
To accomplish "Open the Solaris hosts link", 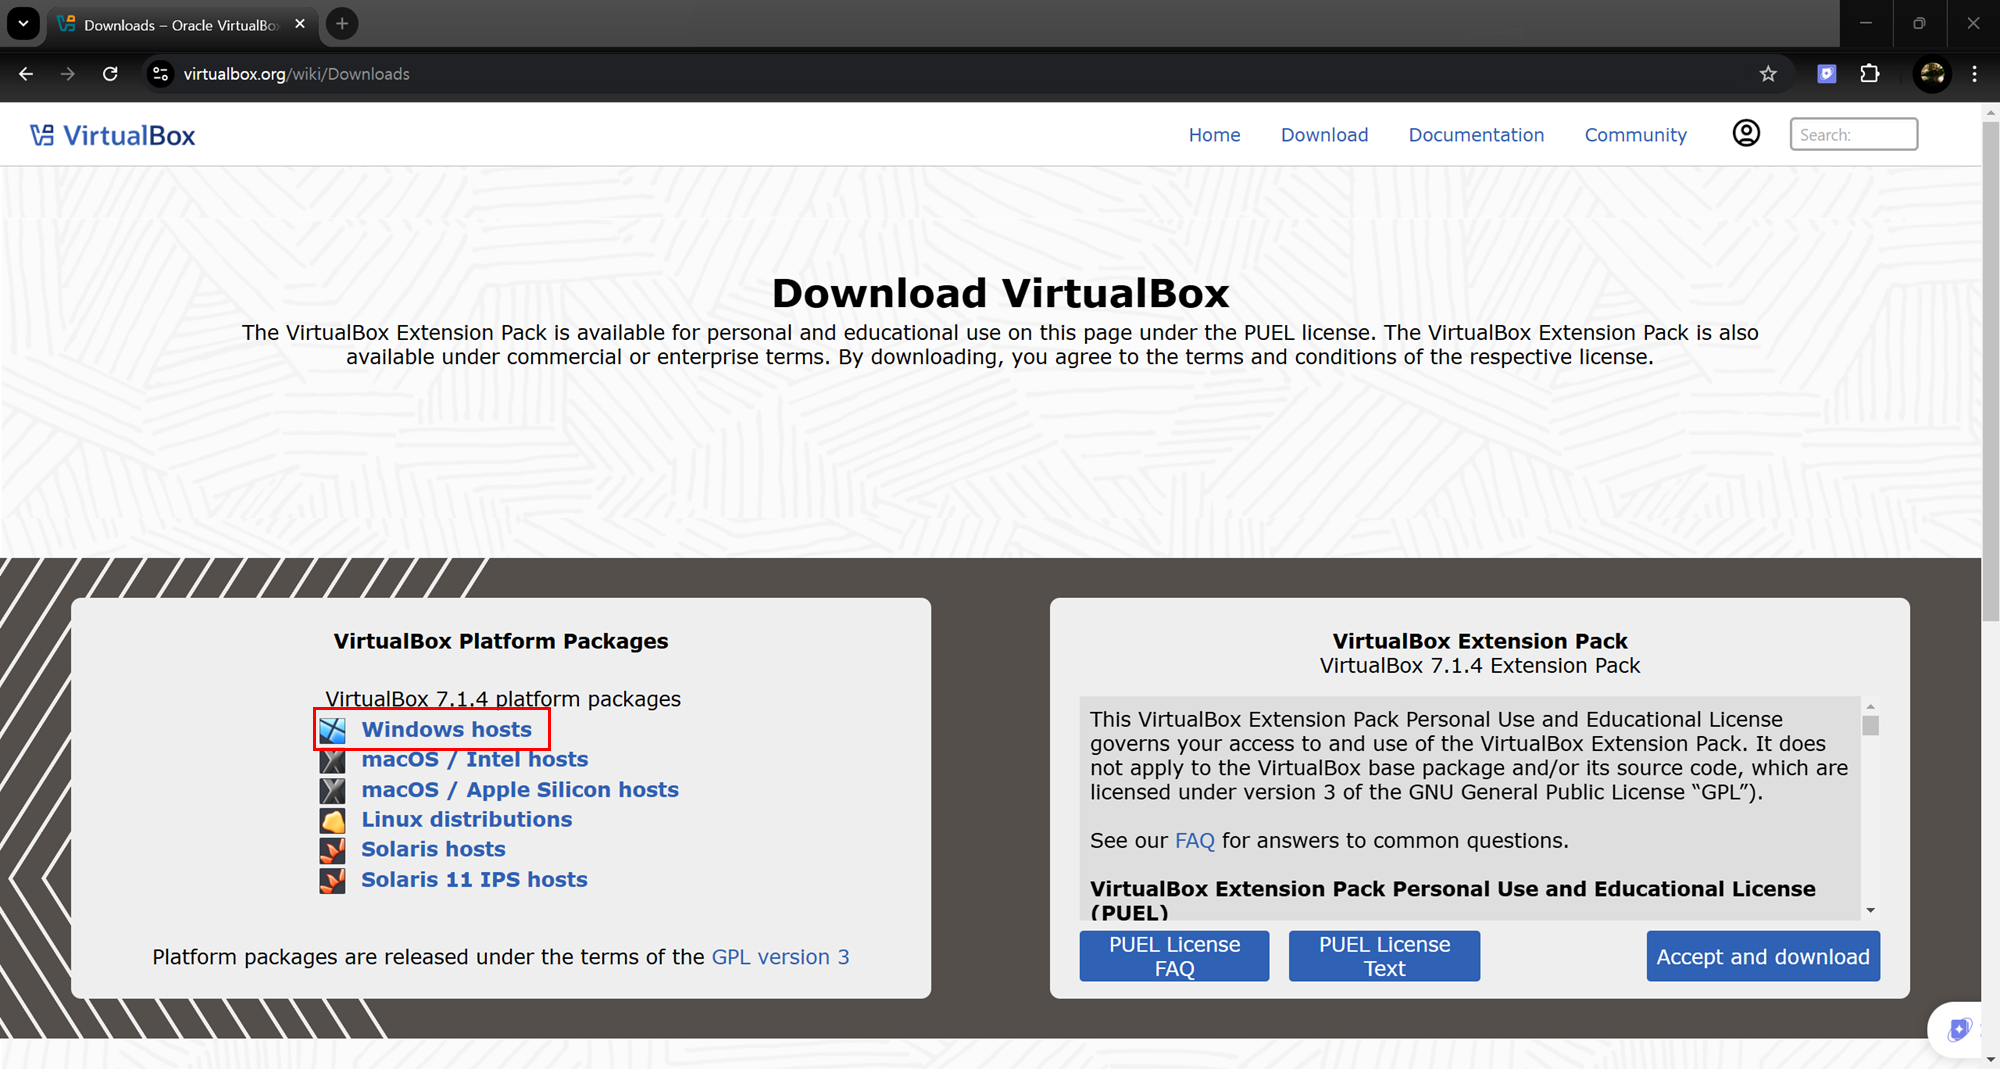I will [433, 849].
